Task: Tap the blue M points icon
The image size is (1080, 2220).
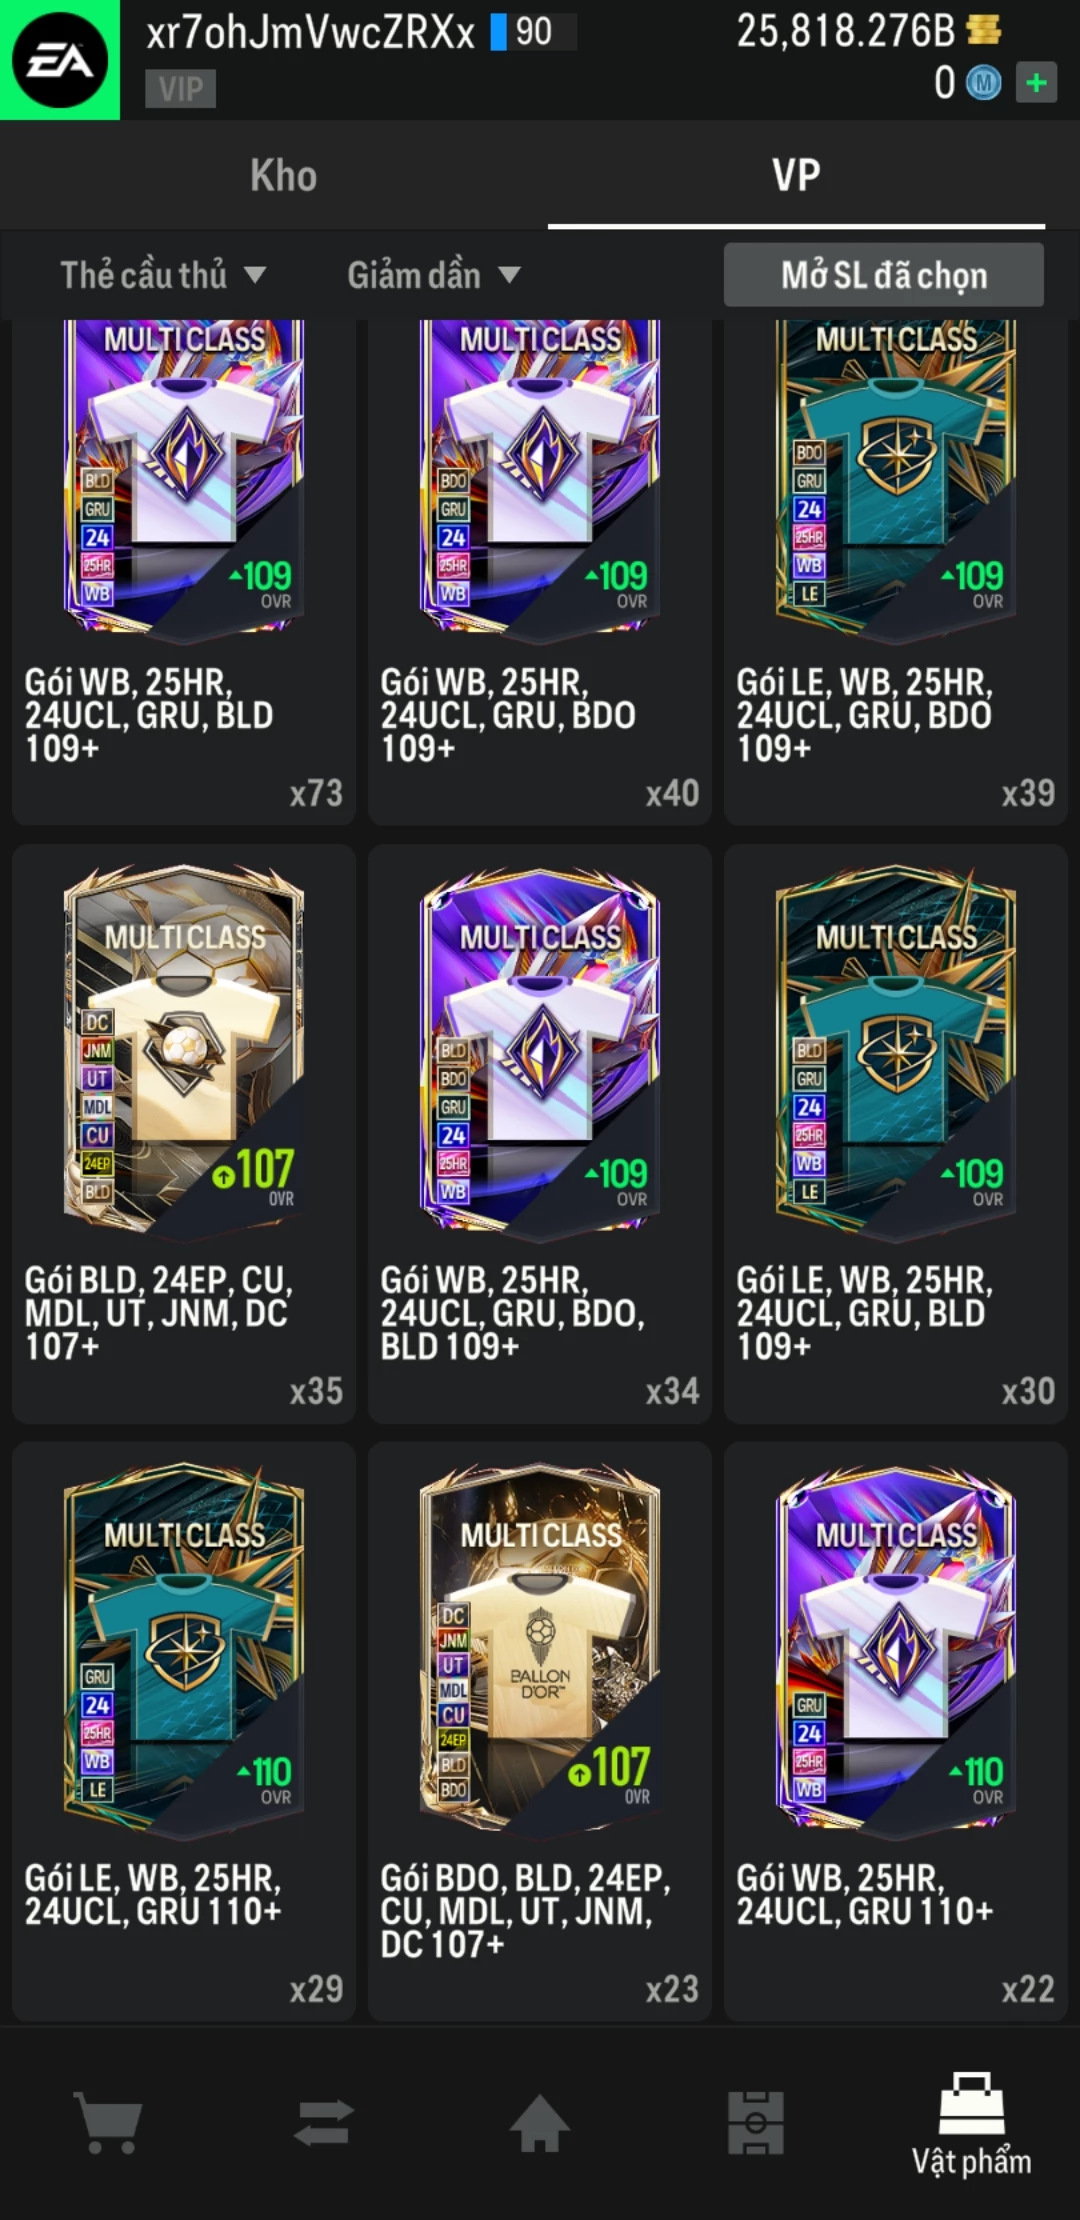Action: (984, 83)
